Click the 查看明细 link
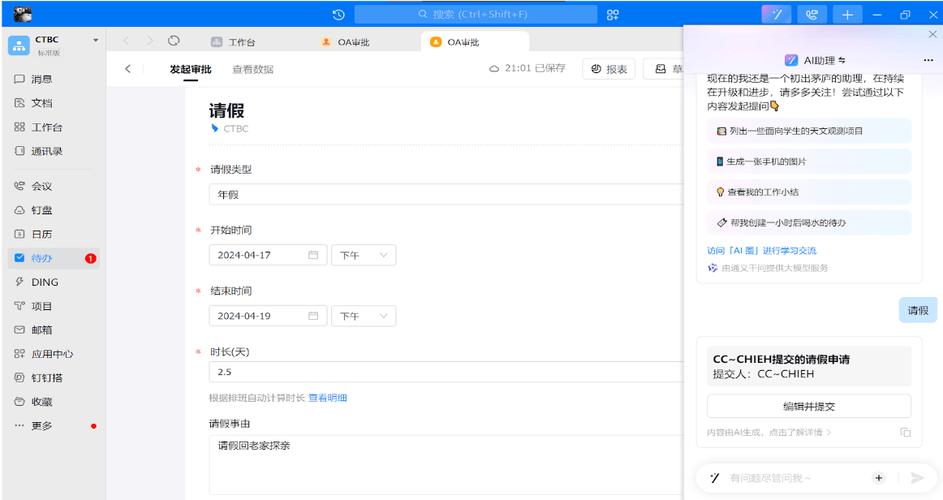The height and width of the screenshot is (500, 943). 328,398
